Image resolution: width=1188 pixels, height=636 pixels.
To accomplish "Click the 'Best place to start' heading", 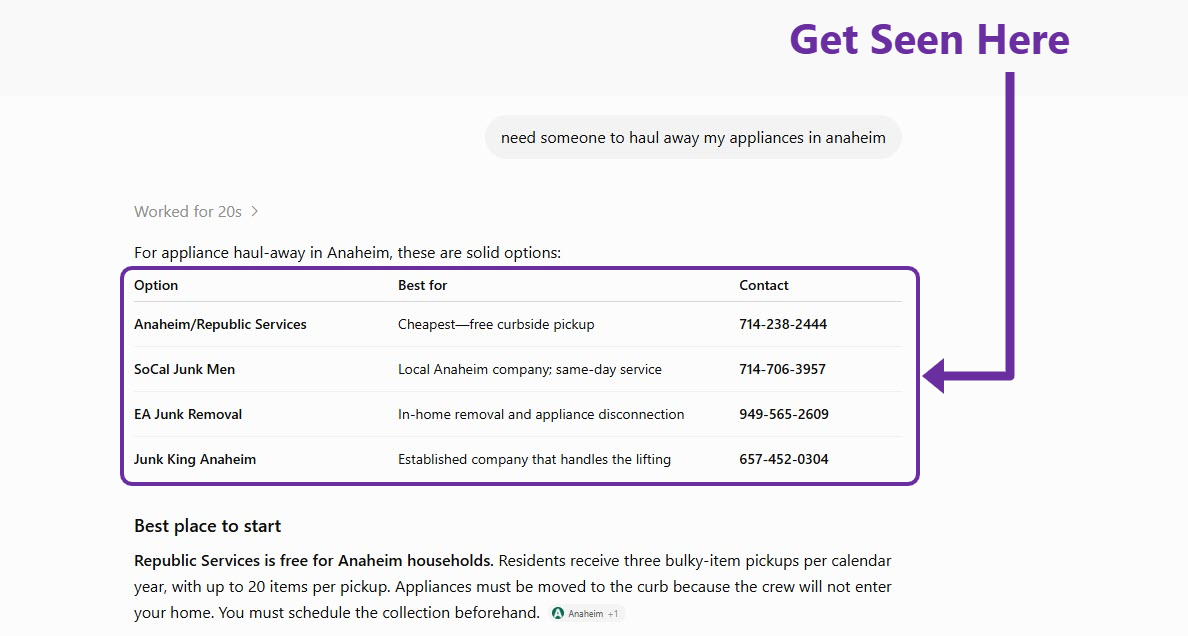I will [x=208, y=526].
